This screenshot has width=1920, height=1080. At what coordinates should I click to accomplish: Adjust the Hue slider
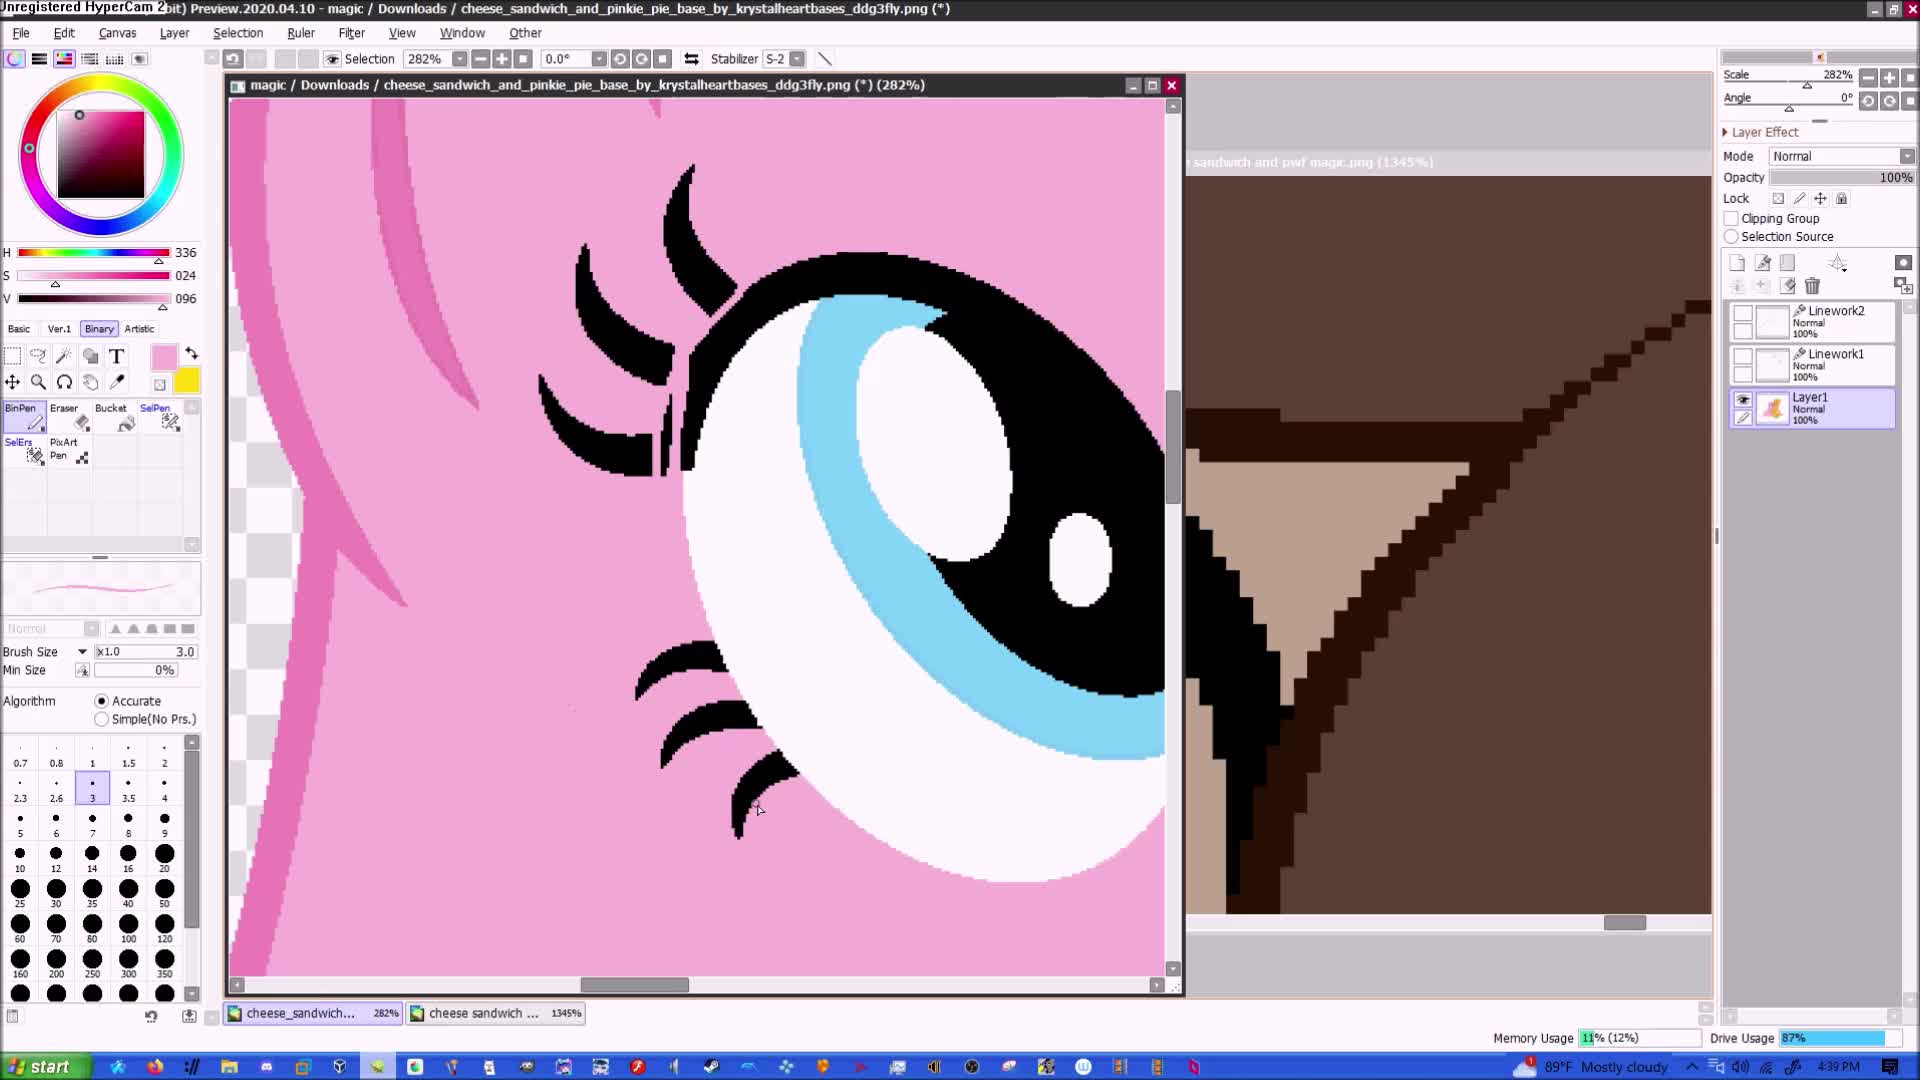click(x=93, y=253)
